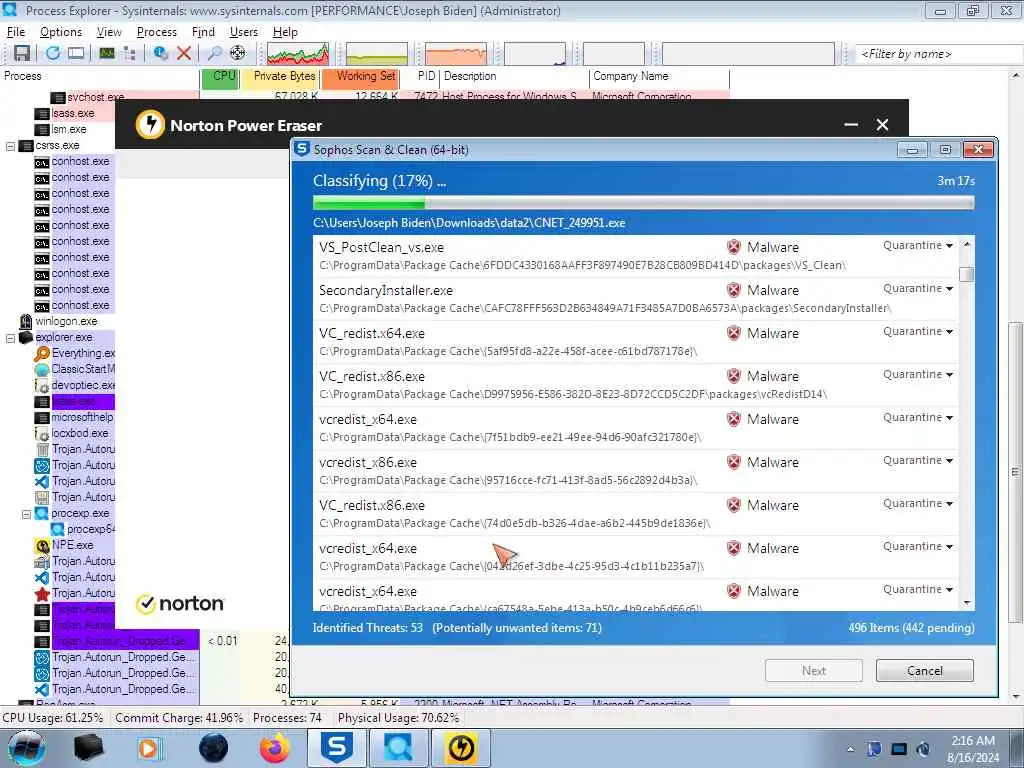Collapse the procexp.exe process tree node
The image size is (1024, 768).
pyautogui.click(x=26, y=514)
